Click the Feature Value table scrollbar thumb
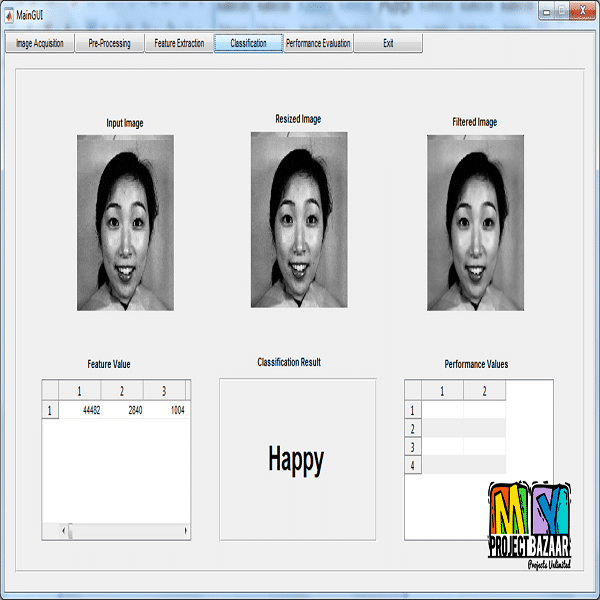Screen dimensions: 600x600 [x=70, y=531]
